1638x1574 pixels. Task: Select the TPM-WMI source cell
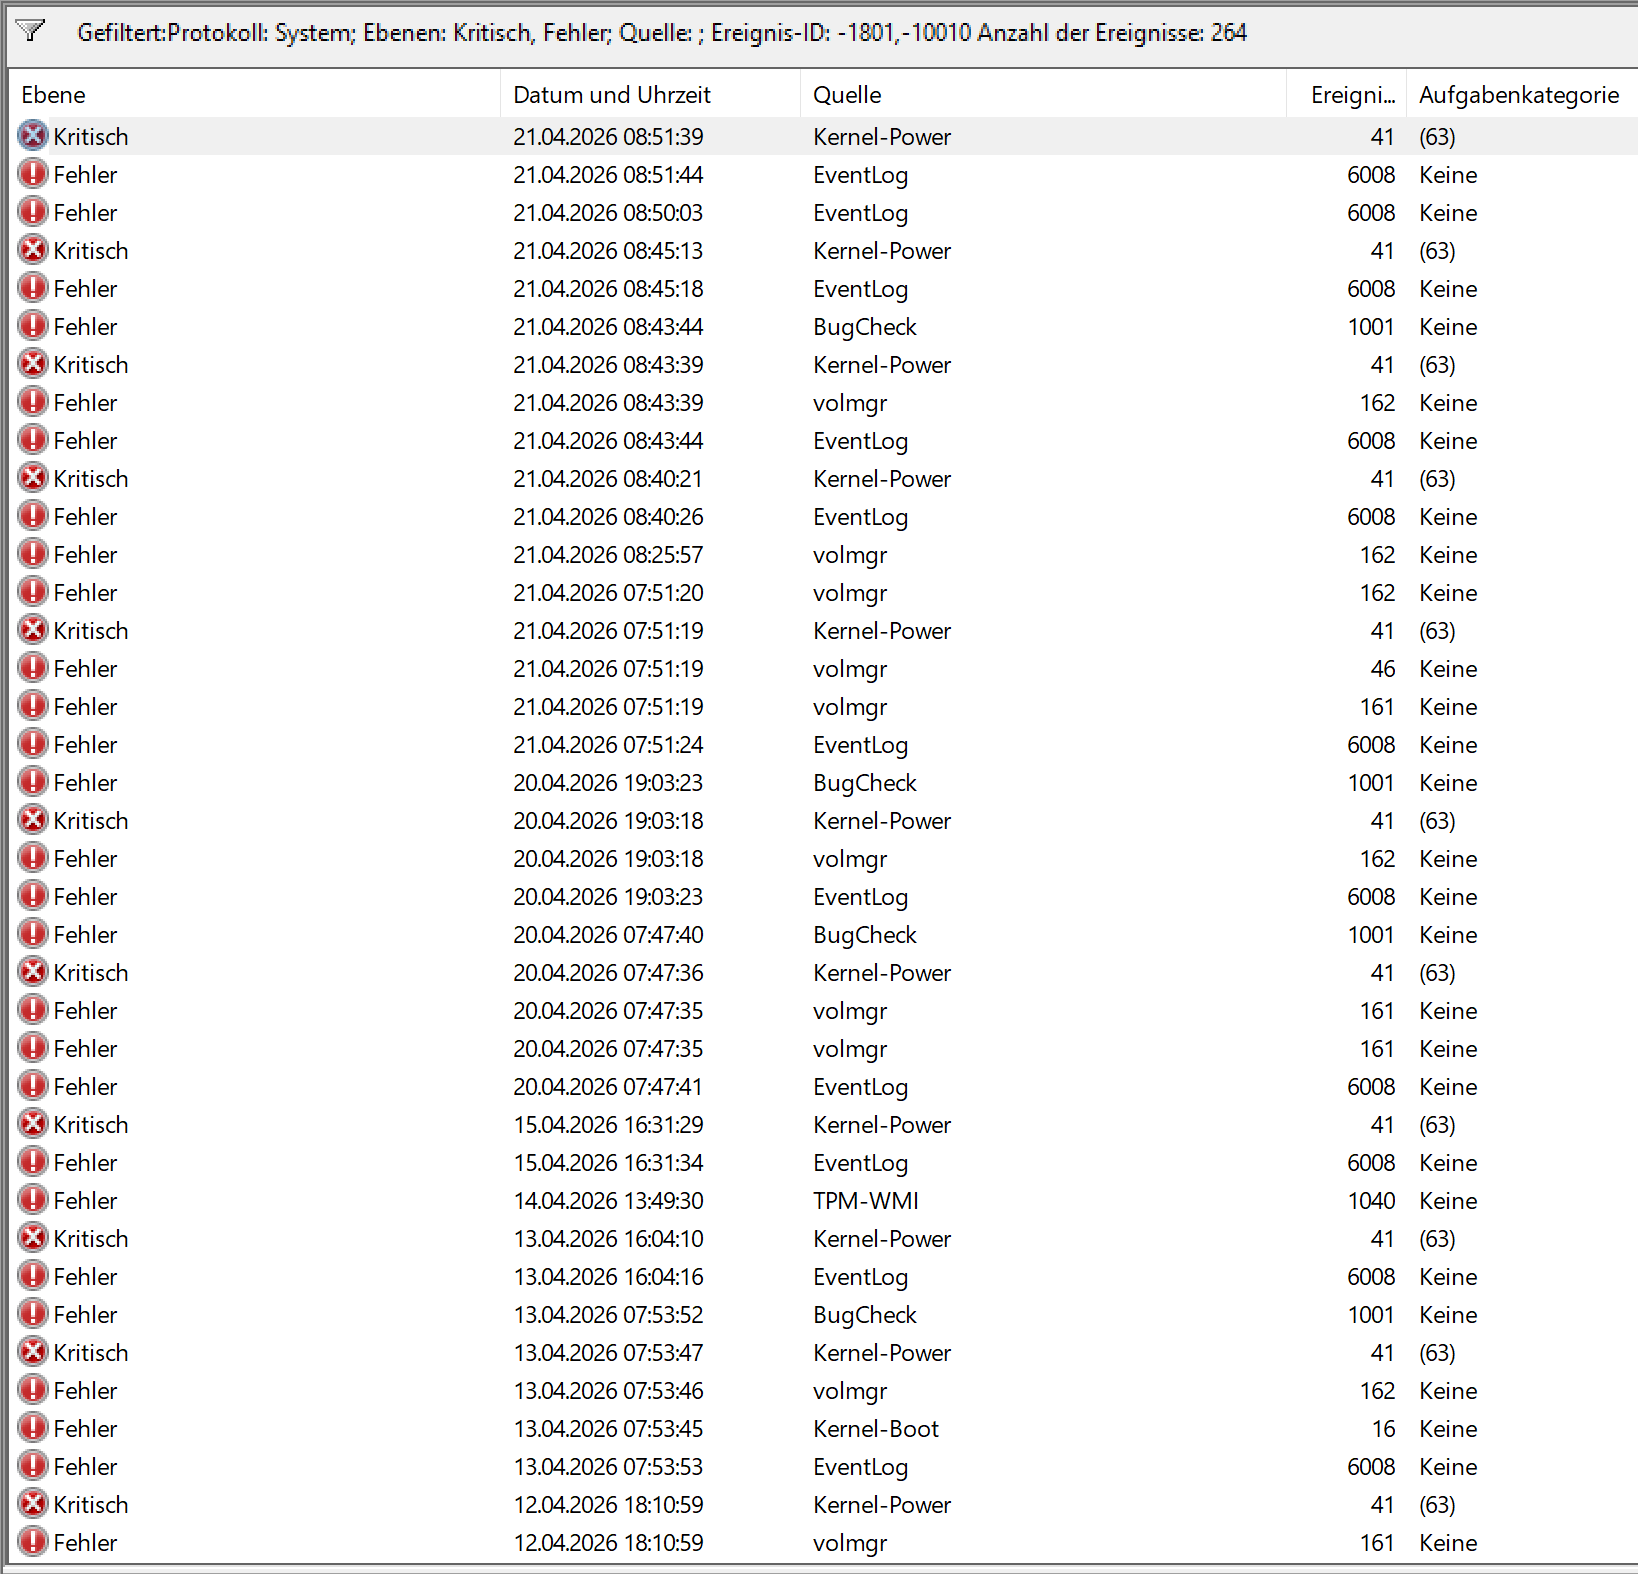click(866, 1201)
